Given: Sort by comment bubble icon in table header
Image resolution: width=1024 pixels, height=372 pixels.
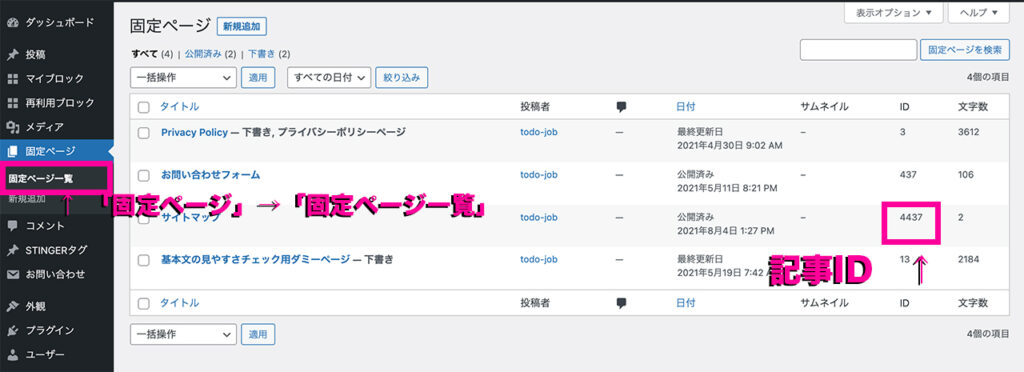Looking at the screenshot, I should coord(621,107).
